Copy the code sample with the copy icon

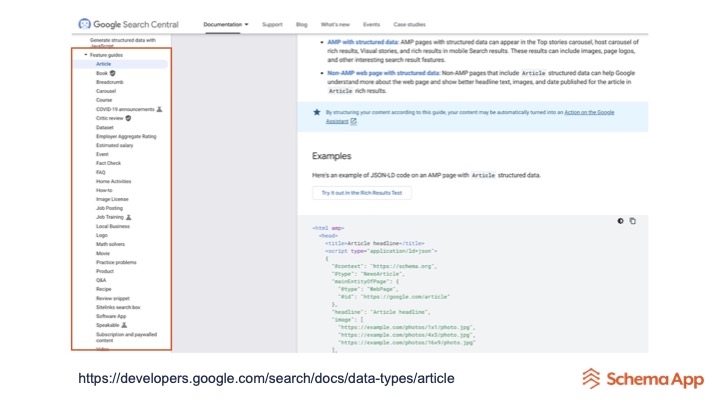(632, 221)
